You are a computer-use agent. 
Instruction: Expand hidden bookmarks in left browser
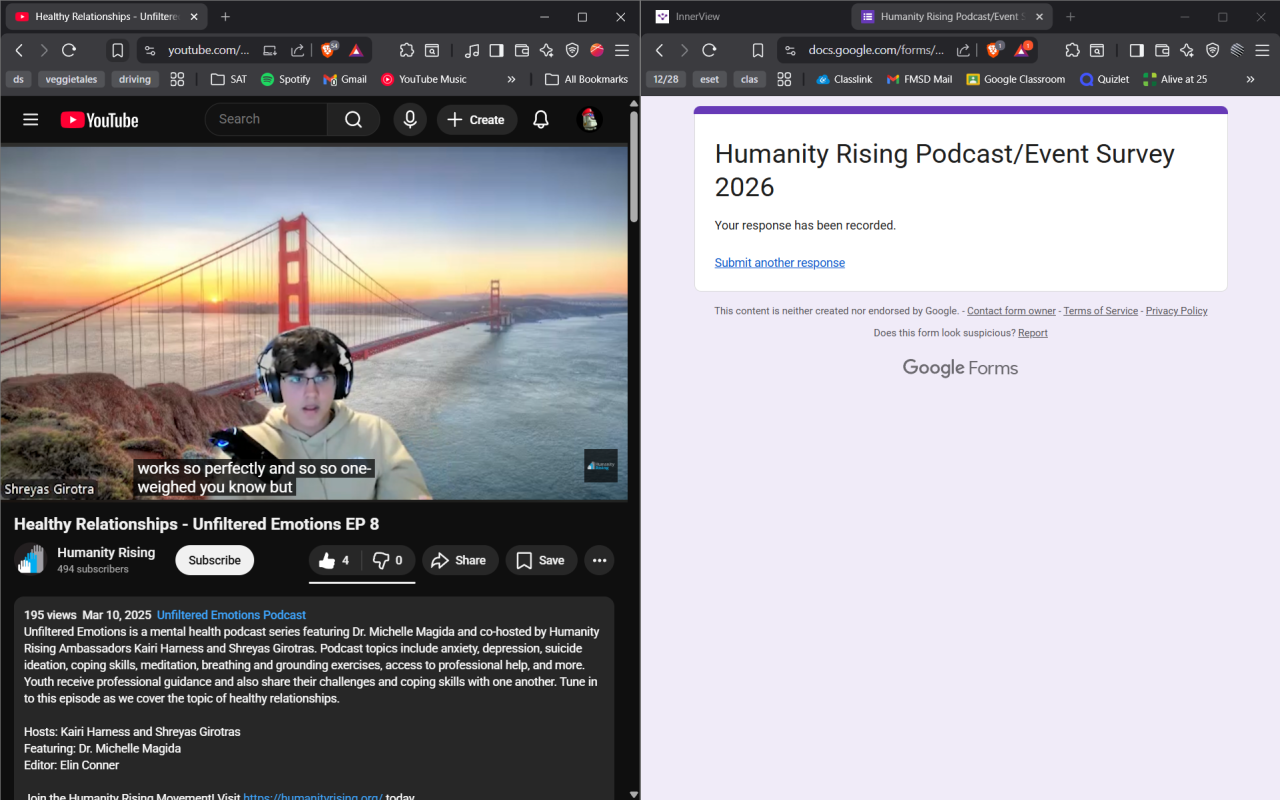click(x=511, y=79)
